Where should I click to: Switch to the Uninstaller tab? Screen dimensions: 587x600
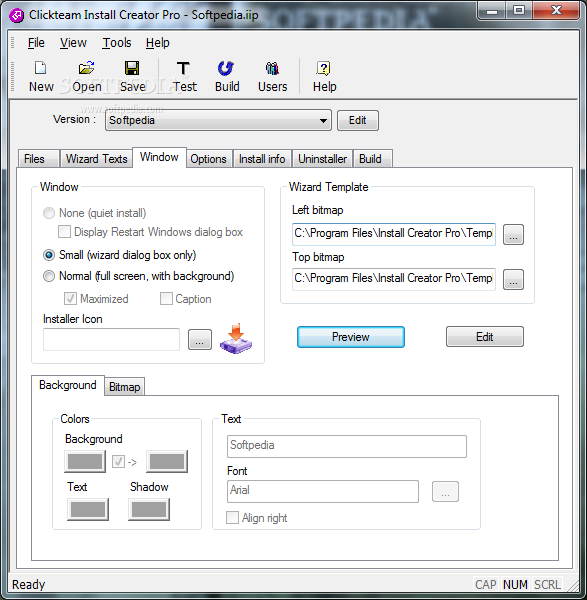pyautogui.click(x=323, y=159)
